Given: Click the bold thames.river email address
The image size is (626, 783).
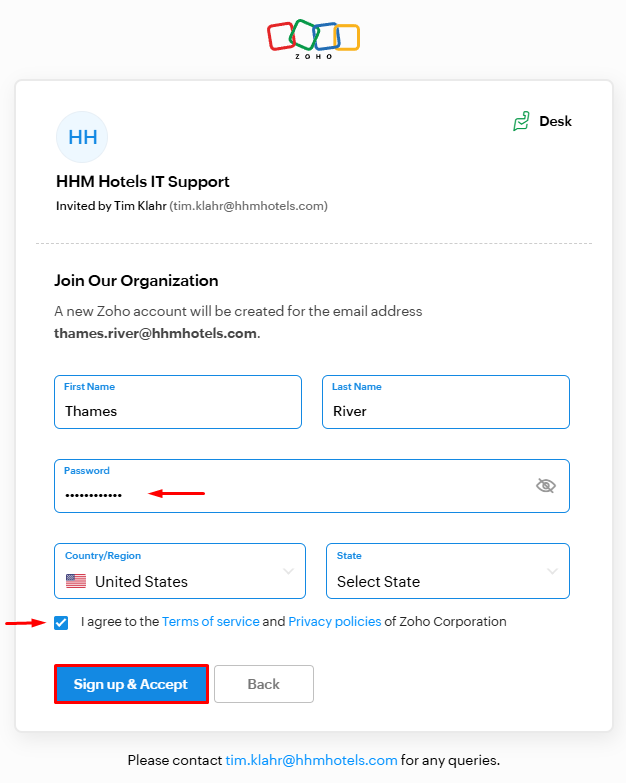Looking at the screenshot, I should [155, 333].
